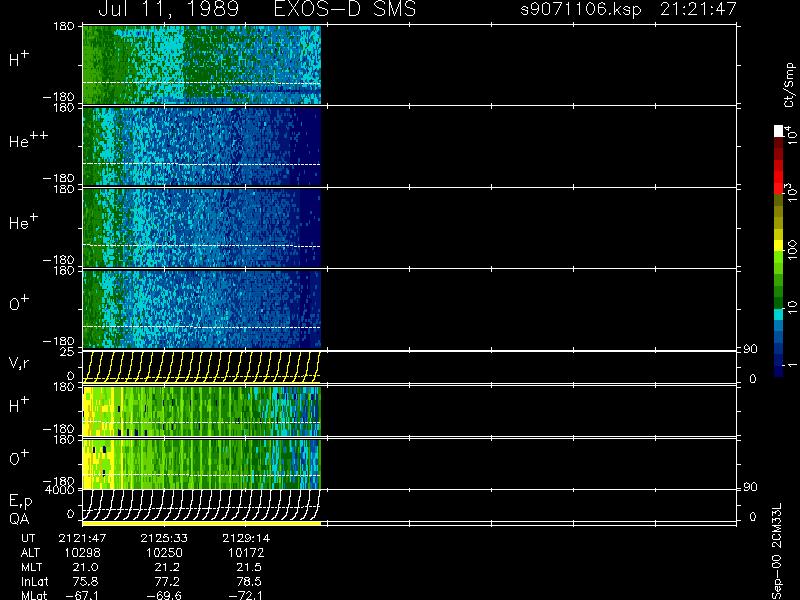Click the cyan color bar segment near 10
Viewport: 800px width, 600px height.
tap(779, 314)
